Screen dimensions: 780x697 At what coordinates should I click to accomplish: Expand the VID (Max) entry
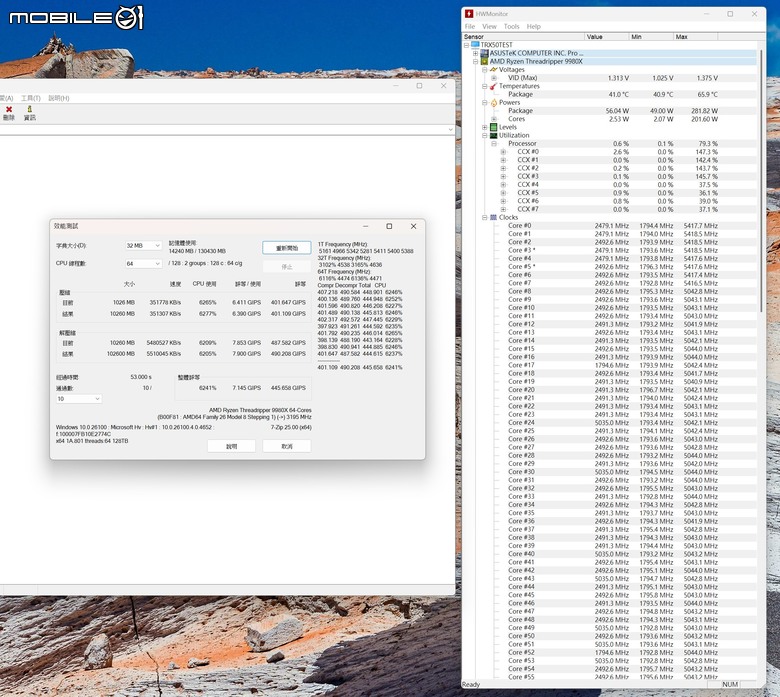[494, 78]
